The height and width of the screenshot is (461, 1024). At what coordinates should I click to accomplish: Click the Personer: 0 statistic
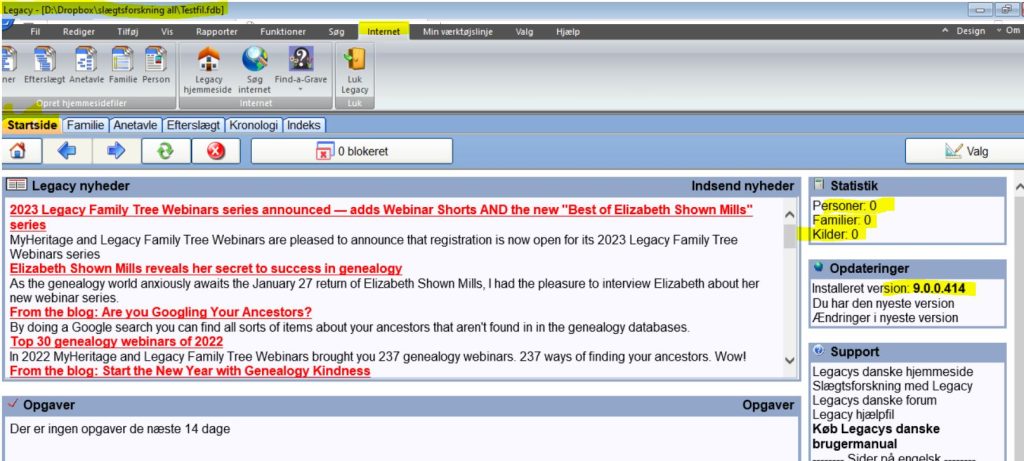tap(844, 206)
